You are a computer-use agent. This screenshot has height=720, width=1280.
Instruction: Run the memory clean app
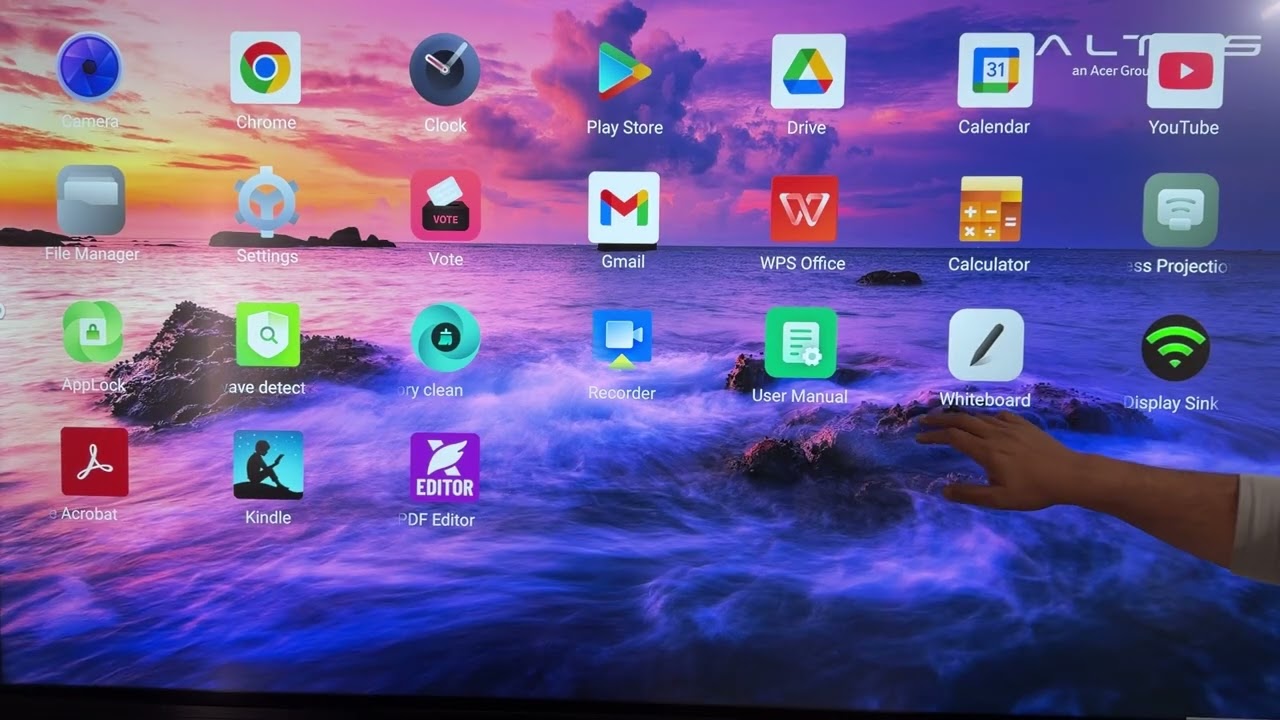[x=445, y=338]
